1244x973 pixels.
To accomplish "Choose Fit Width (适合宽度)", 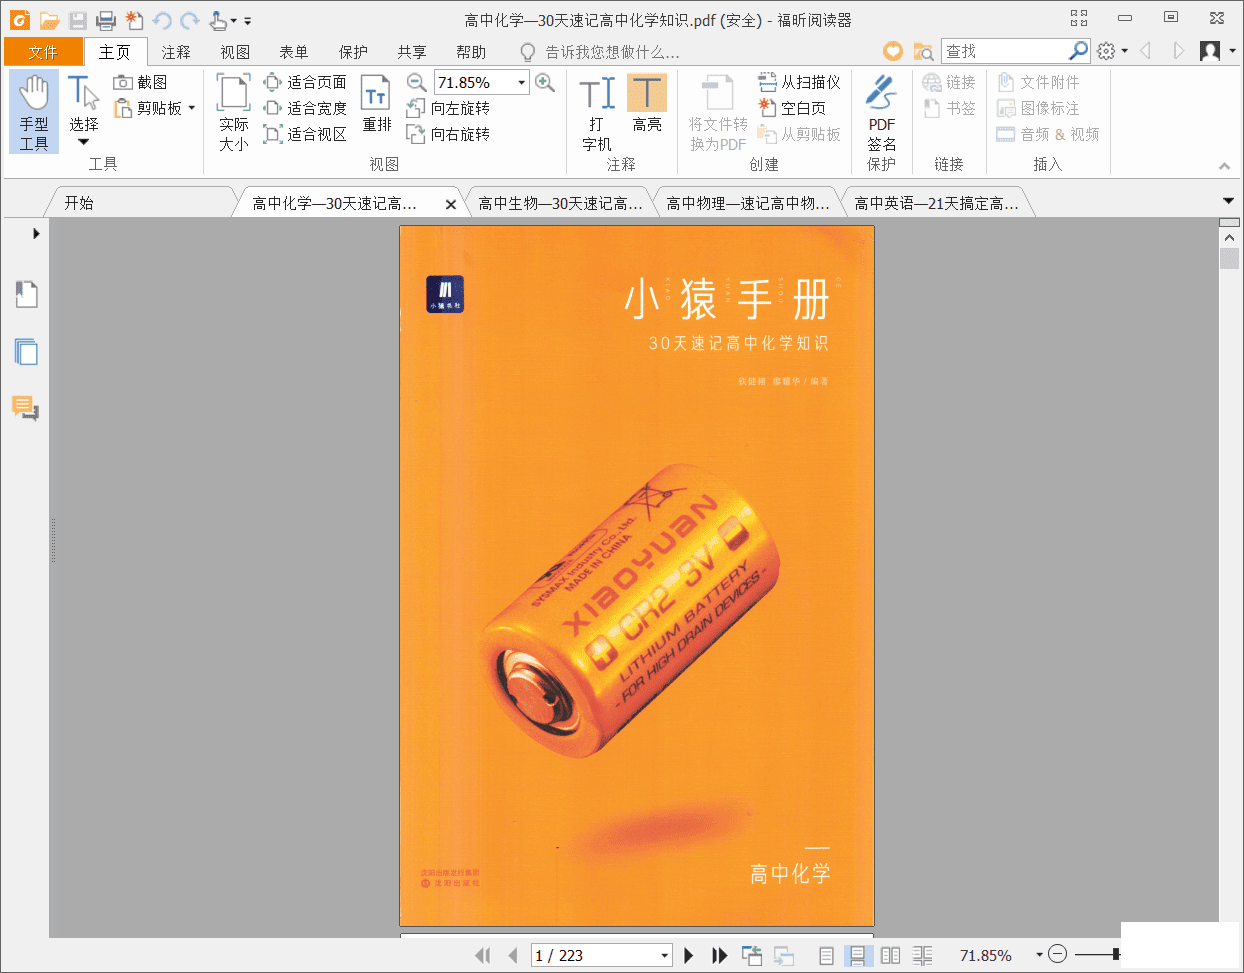I will [305, 108].
